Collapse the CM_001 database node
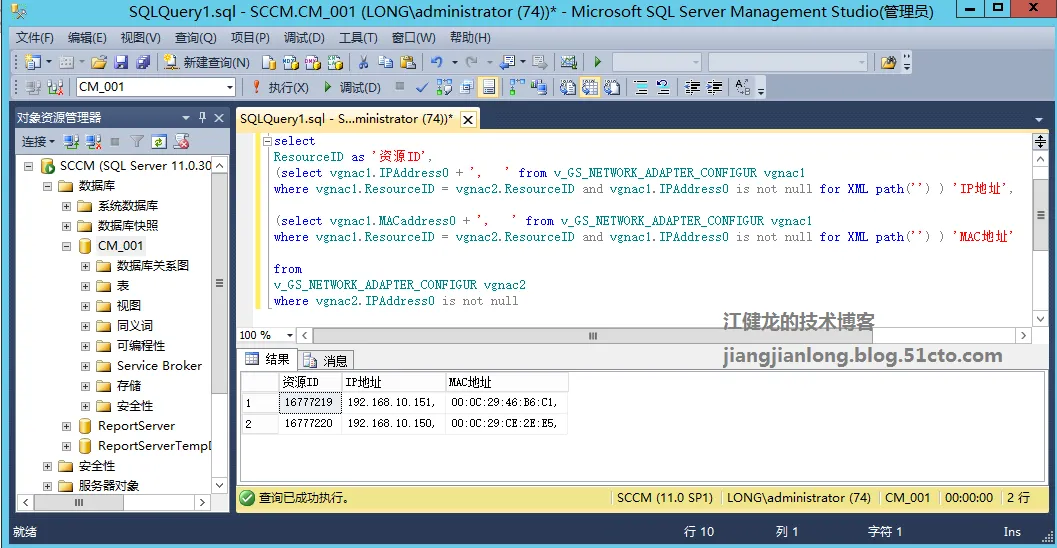 [x=66, y=246]
